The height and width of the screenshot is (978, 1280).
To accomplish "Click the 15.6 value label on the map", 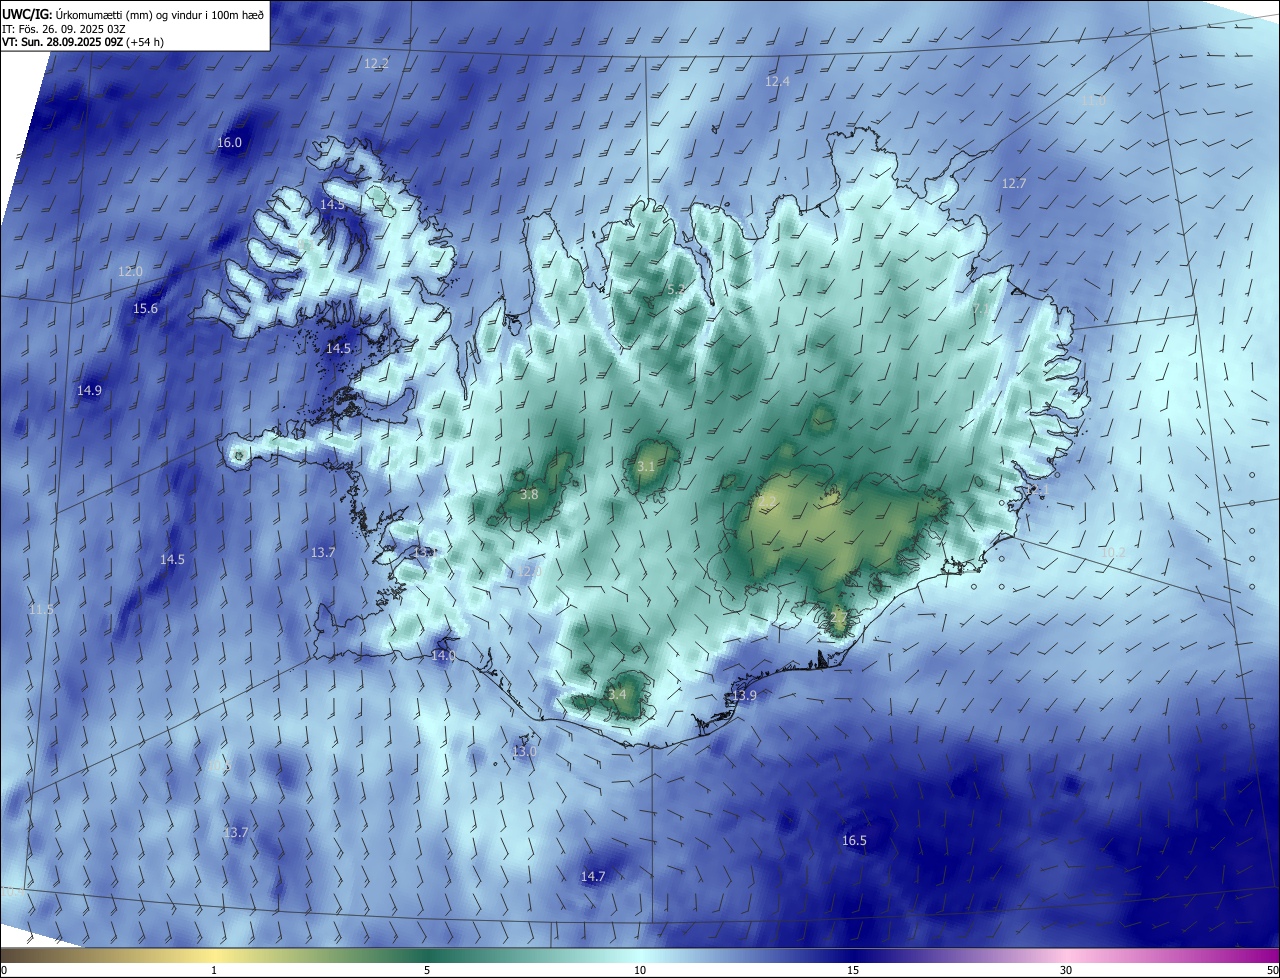I will (x=145, y=309).
